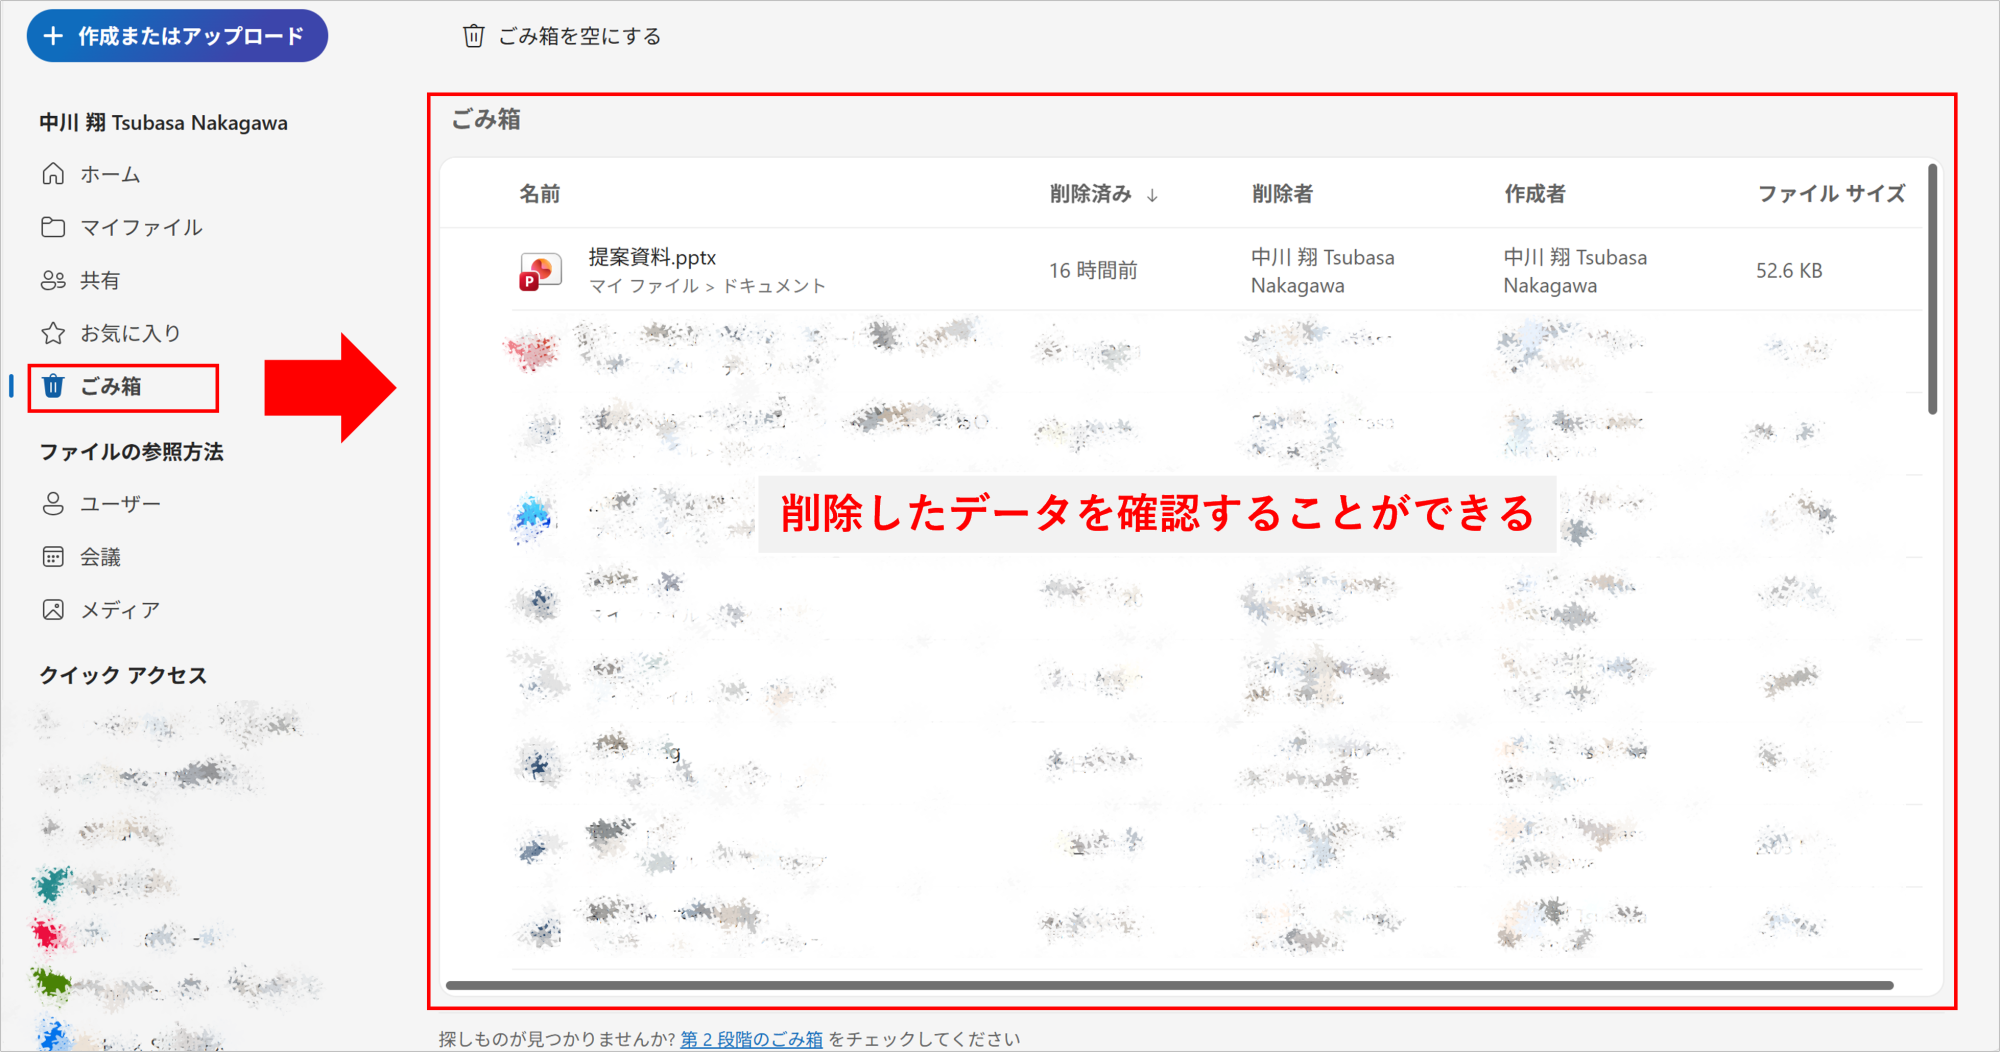This screenshot has width=2000, height=1052.
Task: Open the ユーザー person icon
Action: click(x=53, y=504)
